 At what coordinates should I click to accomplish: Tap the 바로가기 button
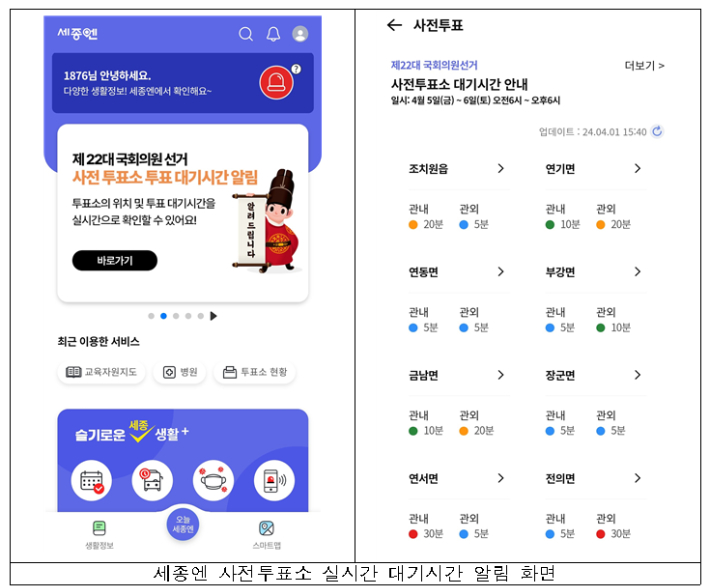(x=115, y=260)
